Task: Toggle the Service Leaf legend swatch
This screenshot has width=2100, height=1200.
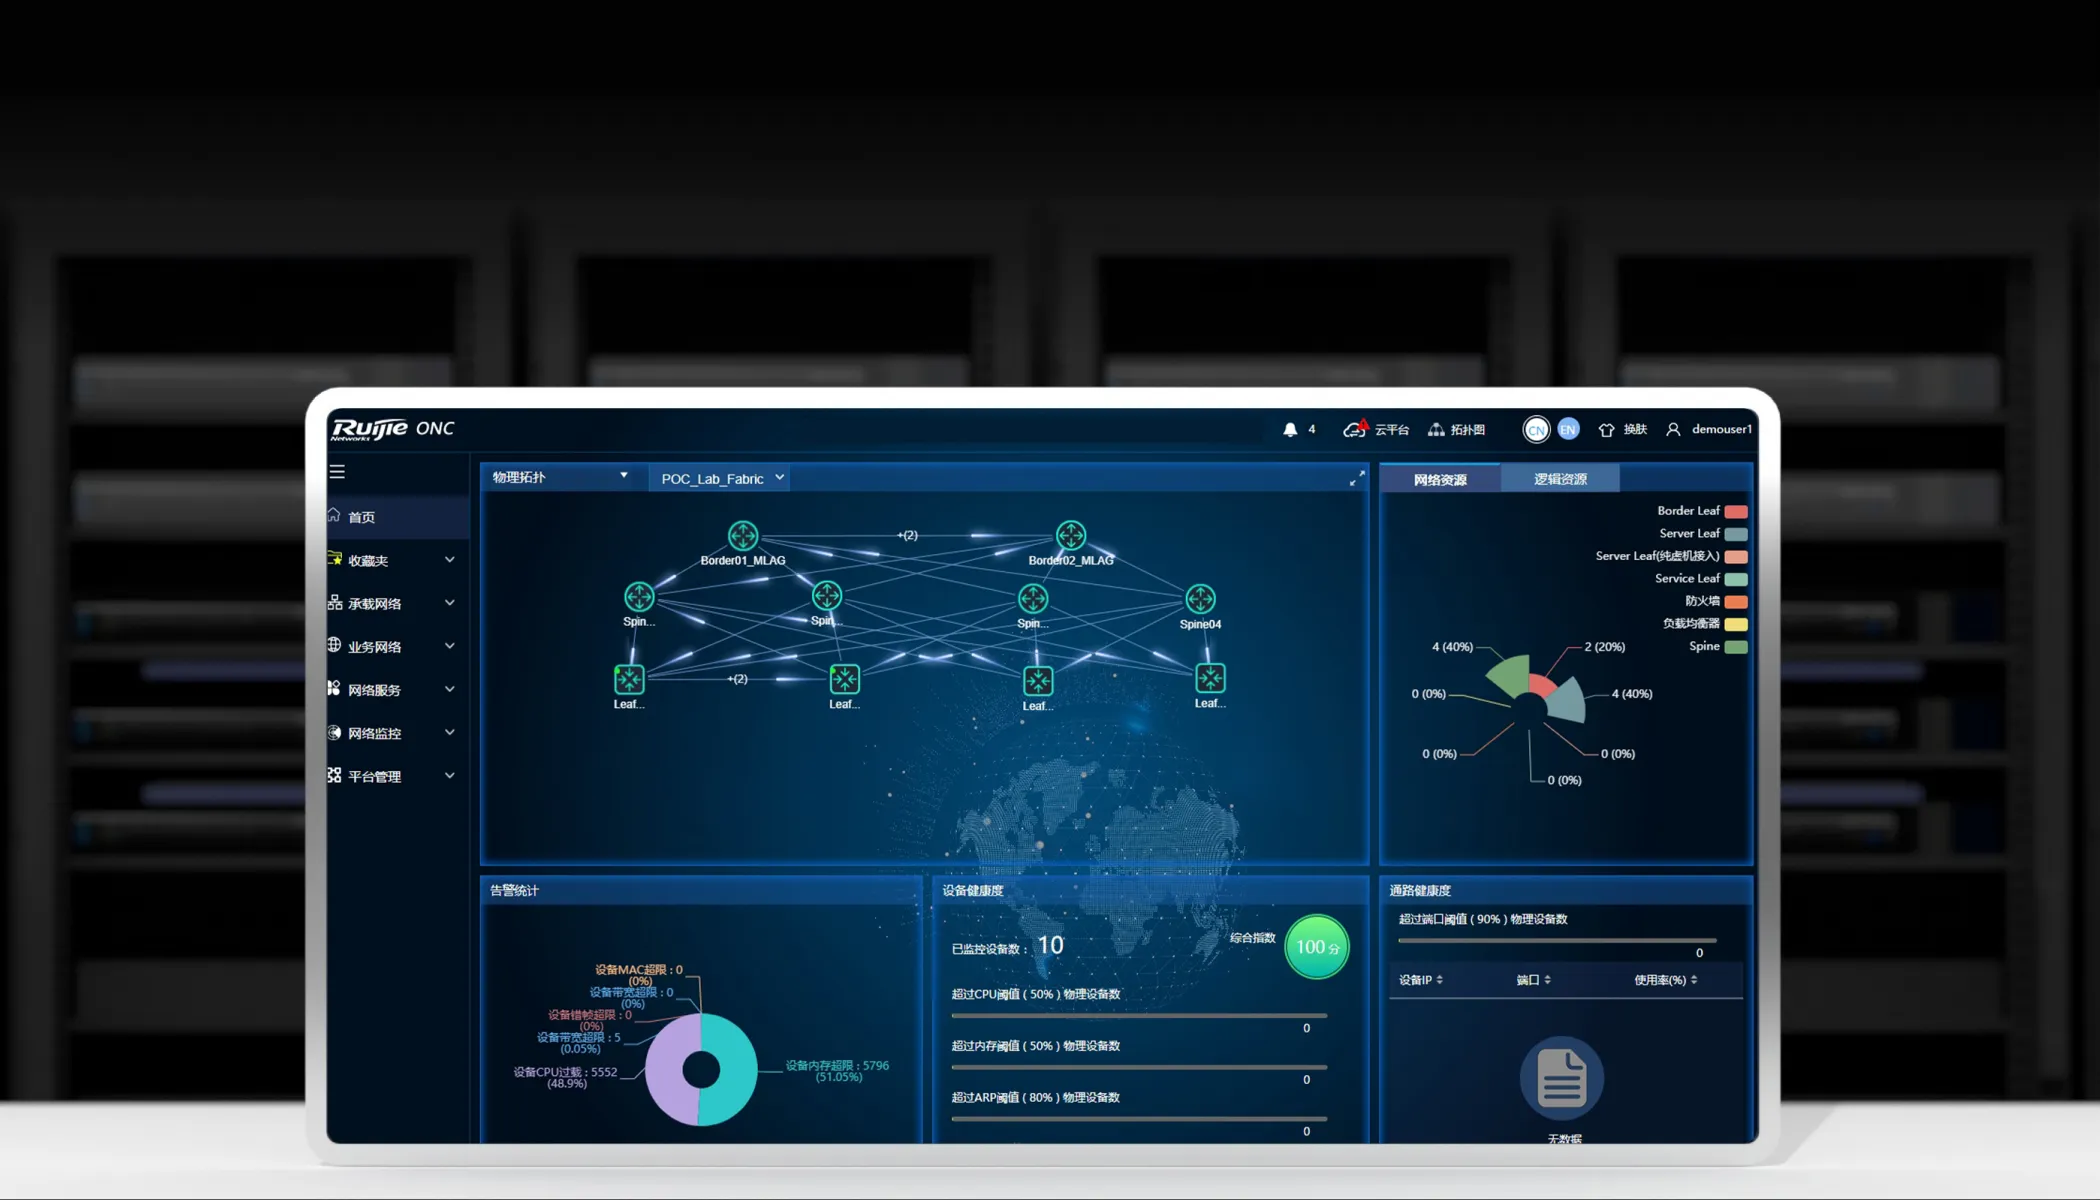Action: click(1736, 579)
